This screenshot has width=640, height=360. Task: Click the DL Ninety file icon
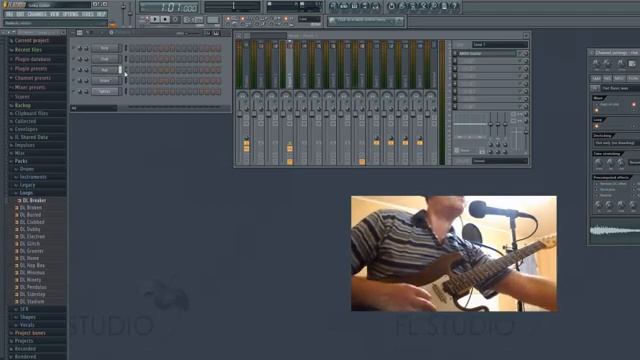tap(17, 280)
